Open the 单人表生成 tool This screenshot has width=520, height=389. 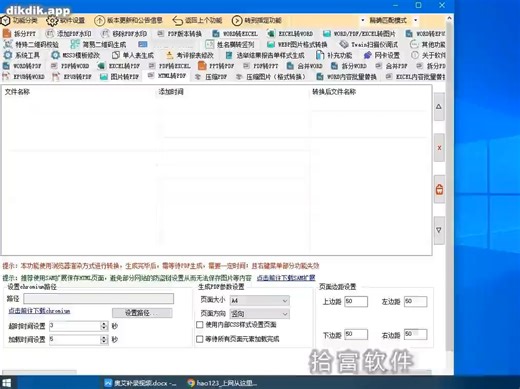pos(133,55)
